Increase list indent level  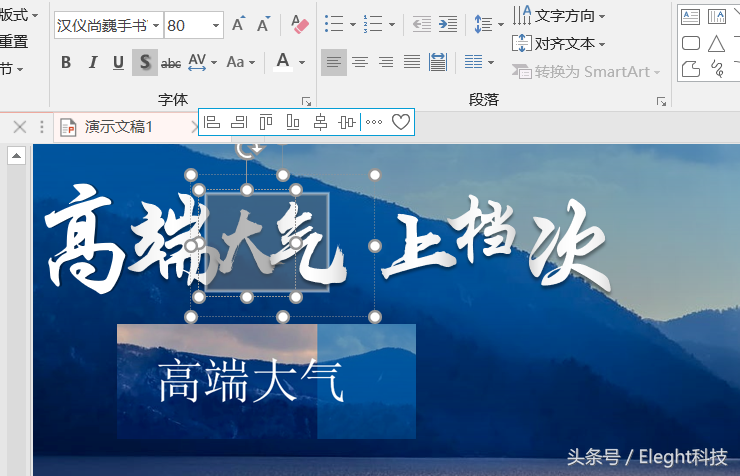[x=447, y=24]
